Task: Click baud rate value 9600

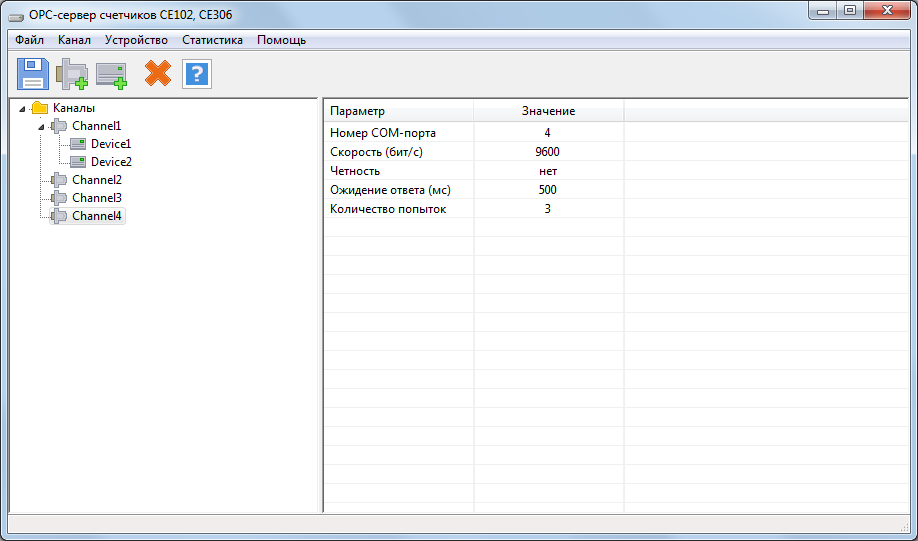Action: point(547,152)
